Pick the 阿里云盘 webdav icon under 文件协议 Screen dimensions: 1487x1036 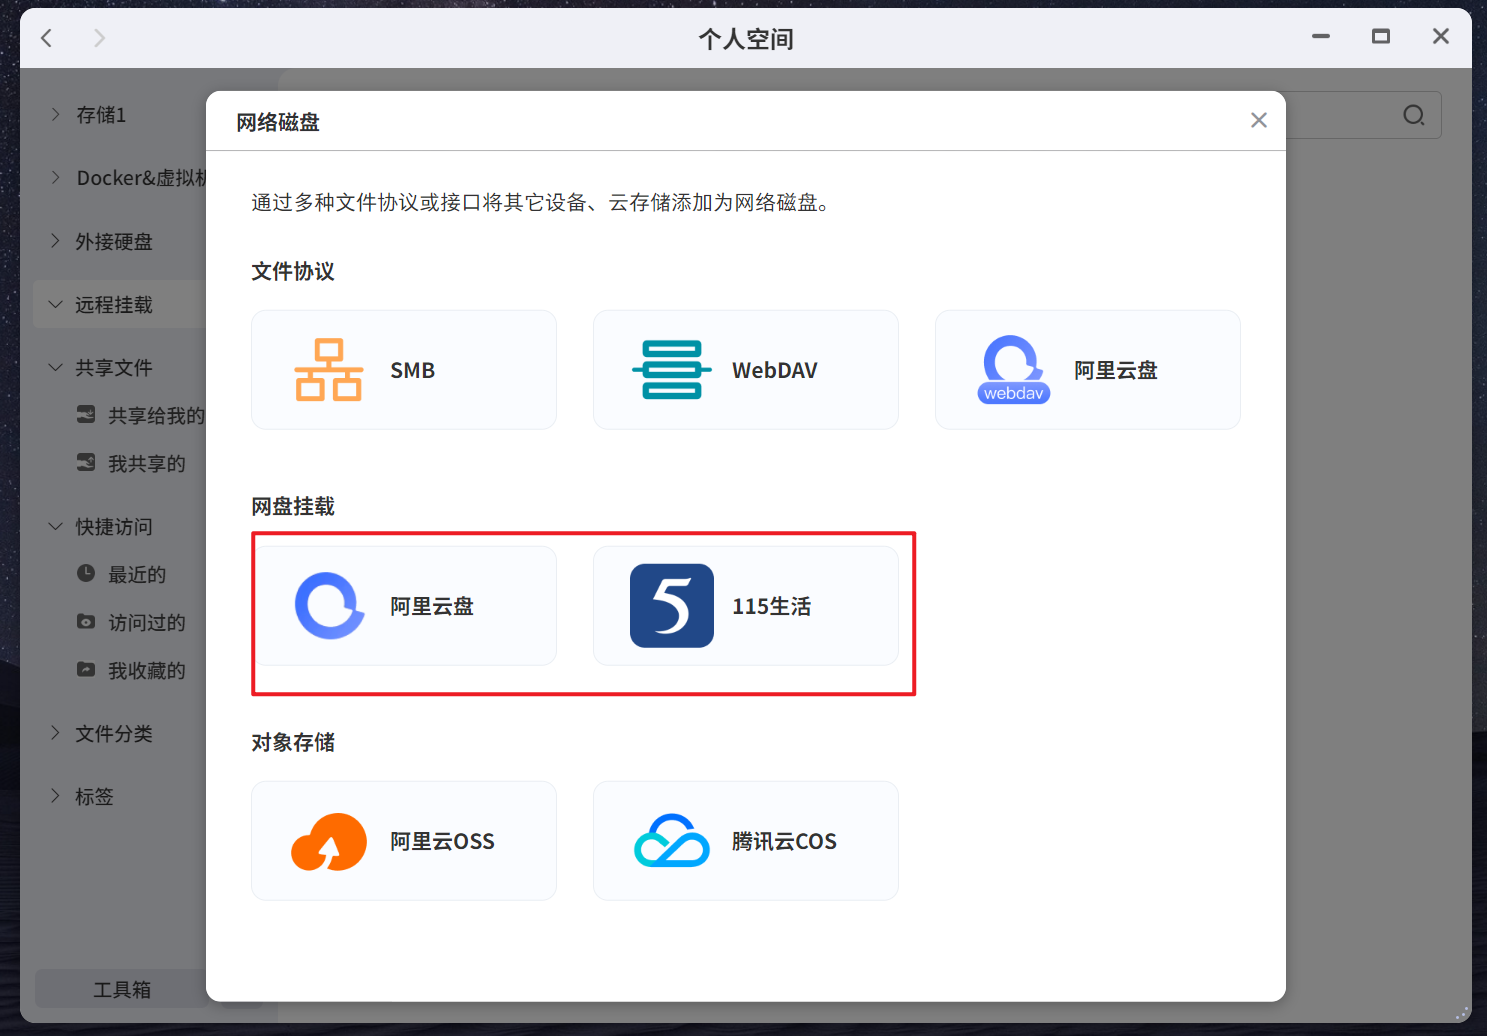[1014, 370]
